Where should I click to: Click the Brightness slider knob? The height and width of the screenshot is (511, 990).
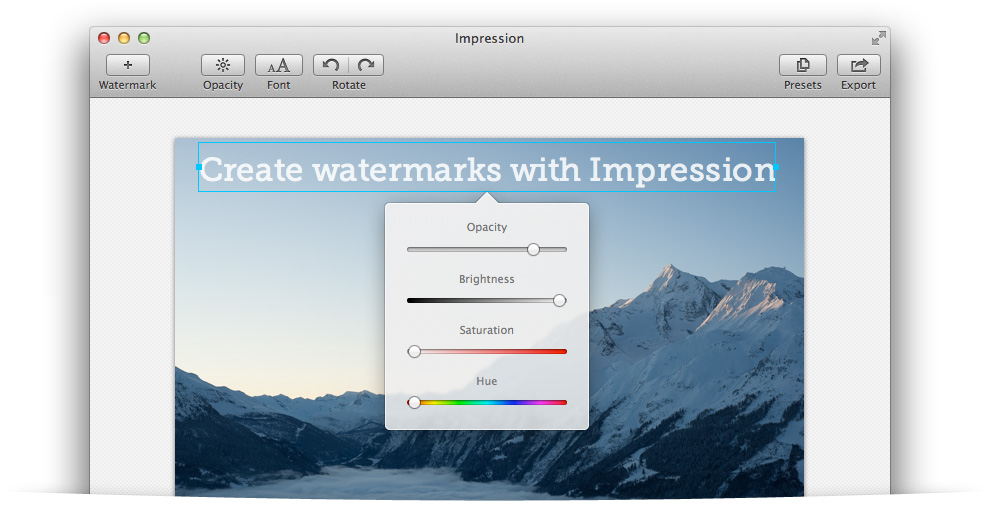[559, 300]
